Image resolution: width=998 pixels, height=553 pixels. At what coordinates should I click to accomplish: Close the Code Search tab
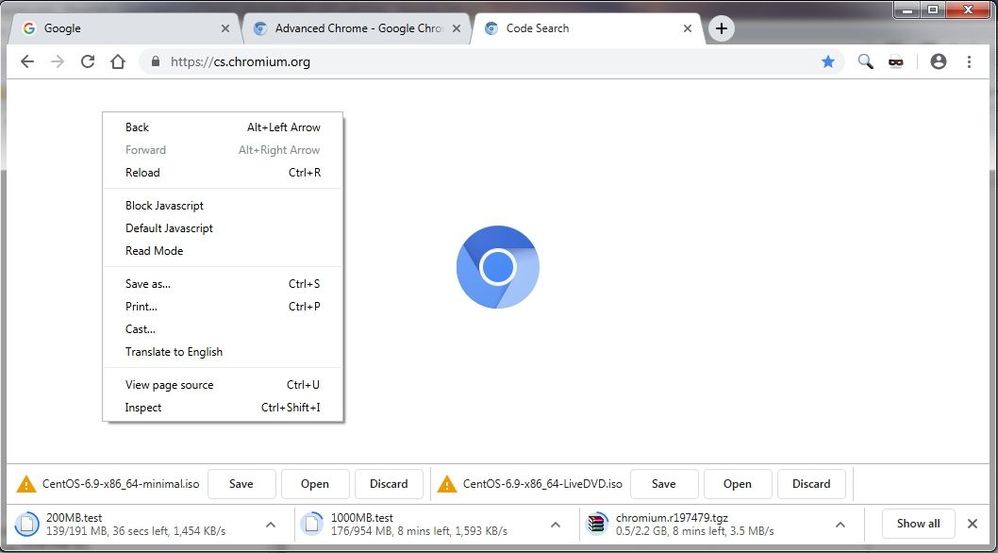click(x=687, y=29)
